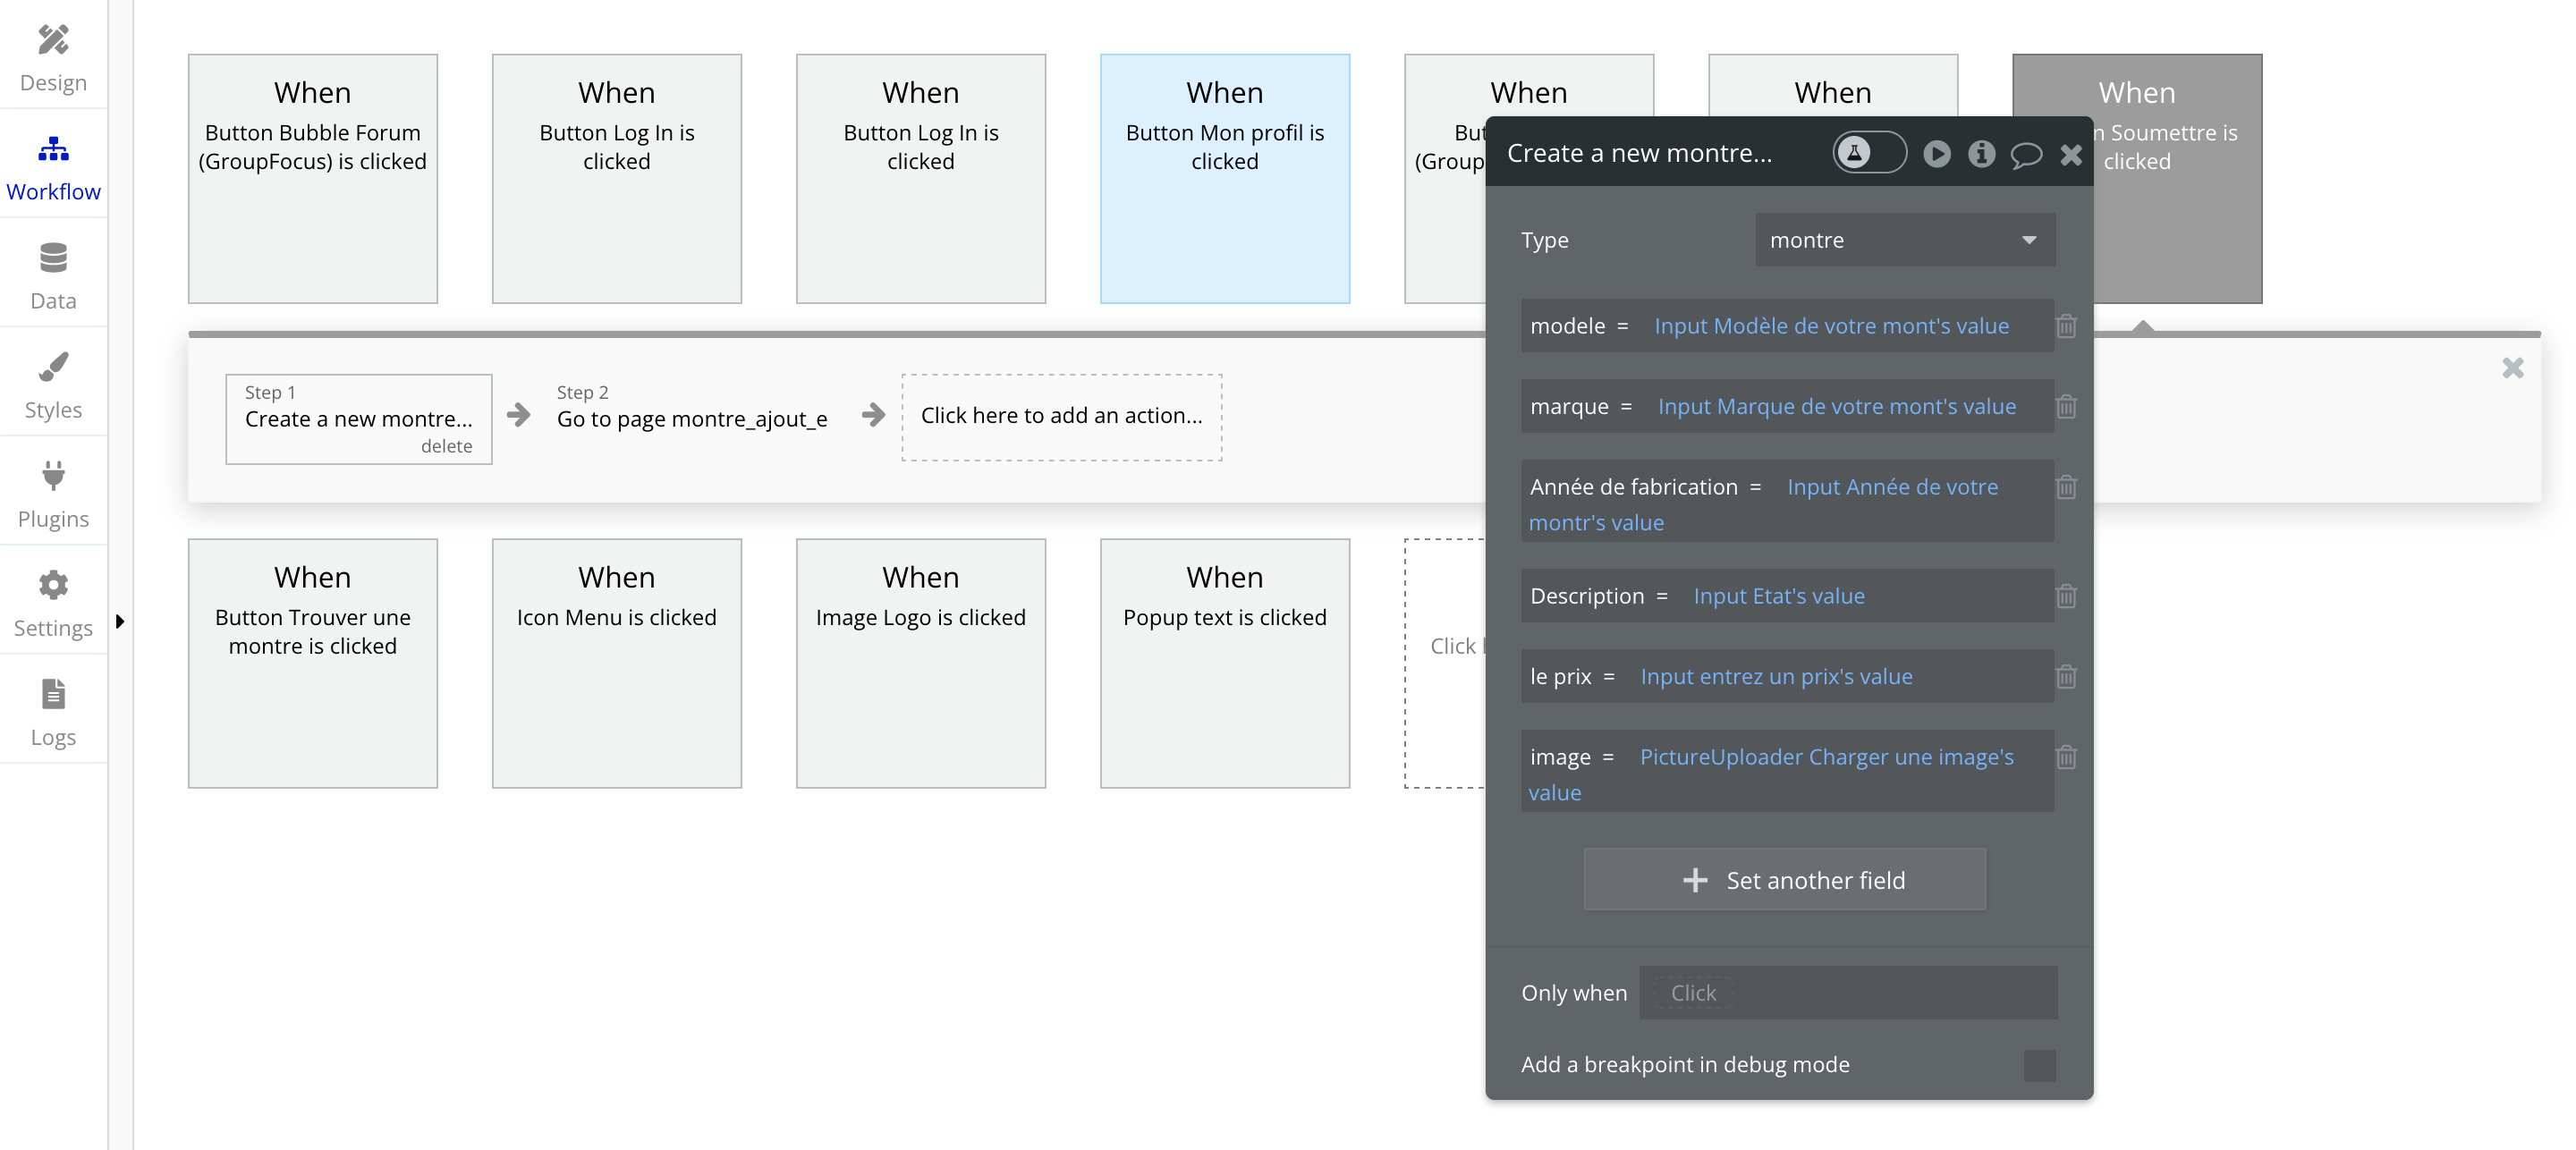Click trash icon next to le prix field

tap(2066, 677)
